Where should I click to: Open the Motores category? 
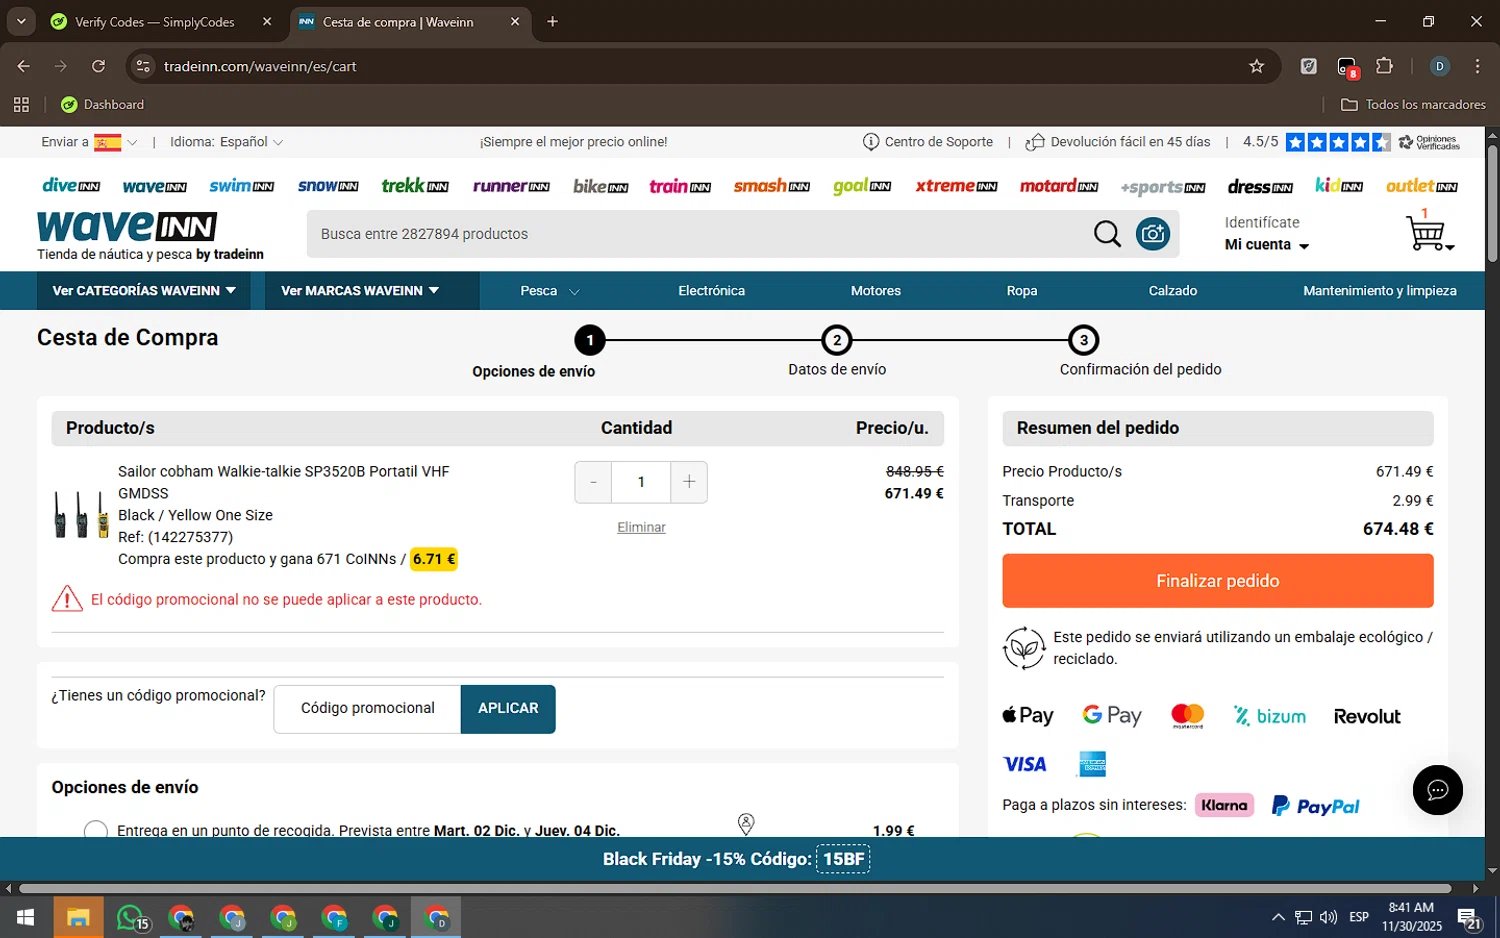(876, 291)
